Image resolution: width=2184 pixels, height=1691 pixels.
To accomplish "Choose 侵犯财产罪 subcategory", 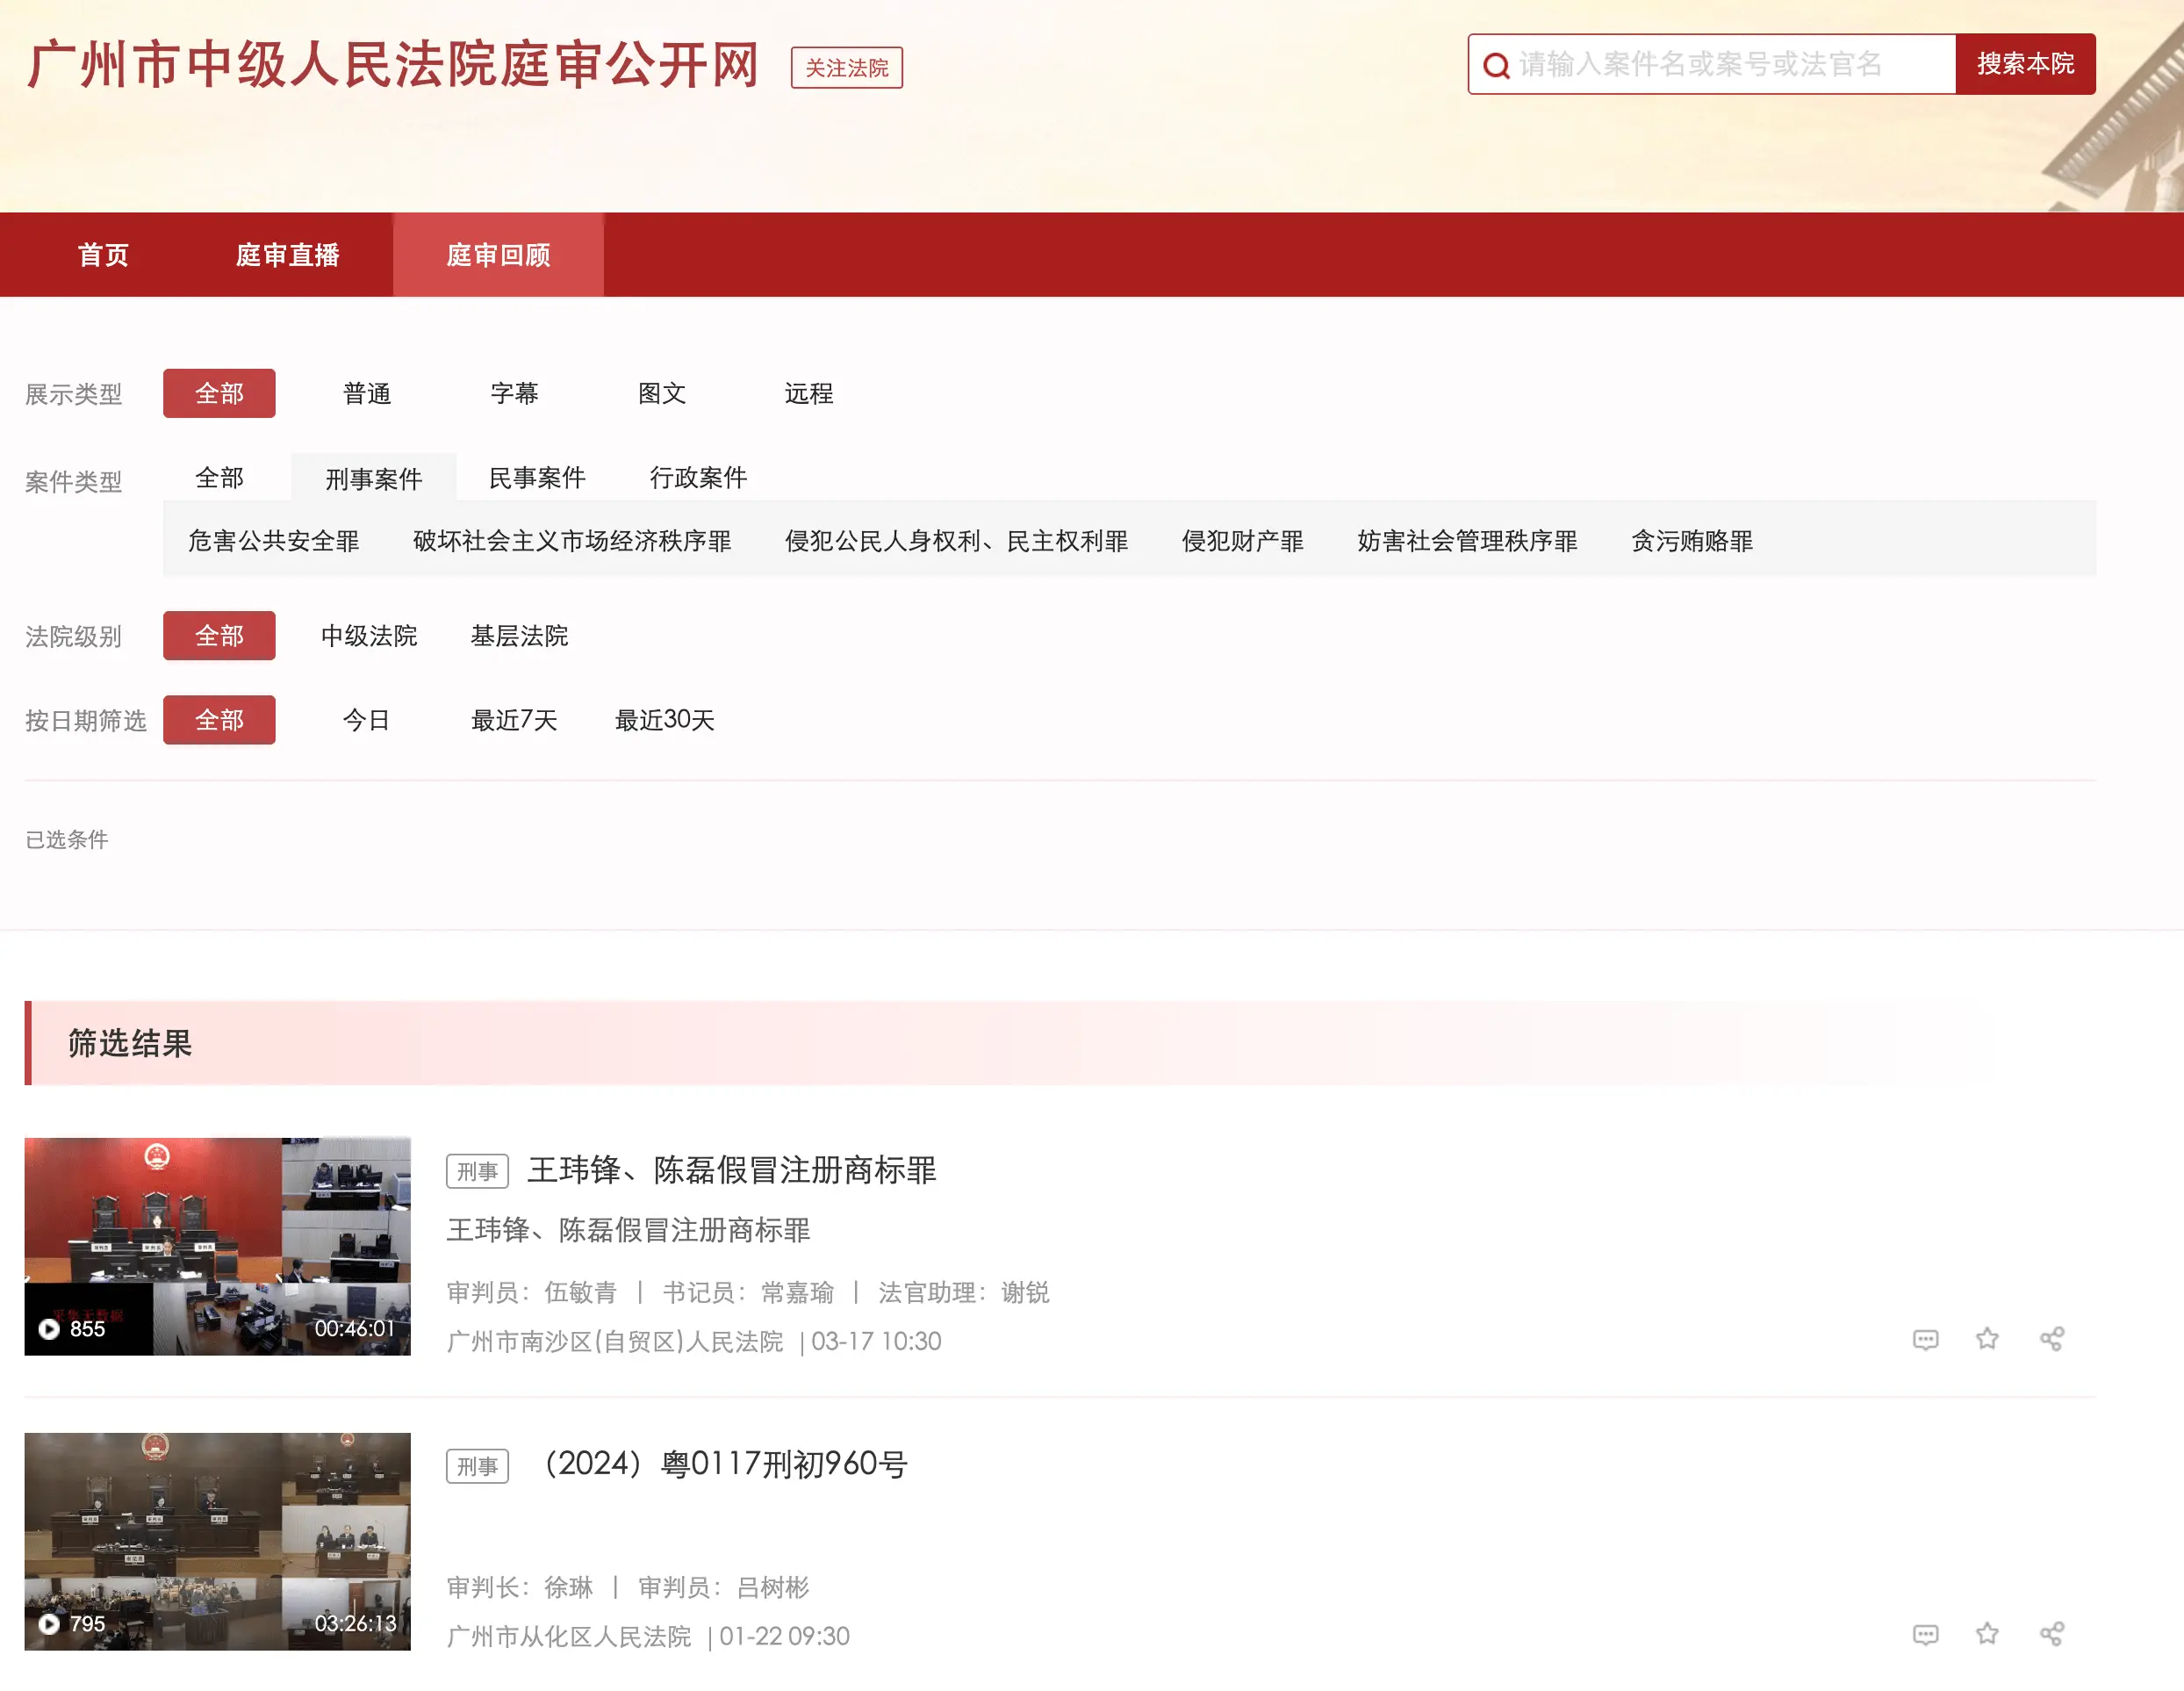I will point(1242,541).
